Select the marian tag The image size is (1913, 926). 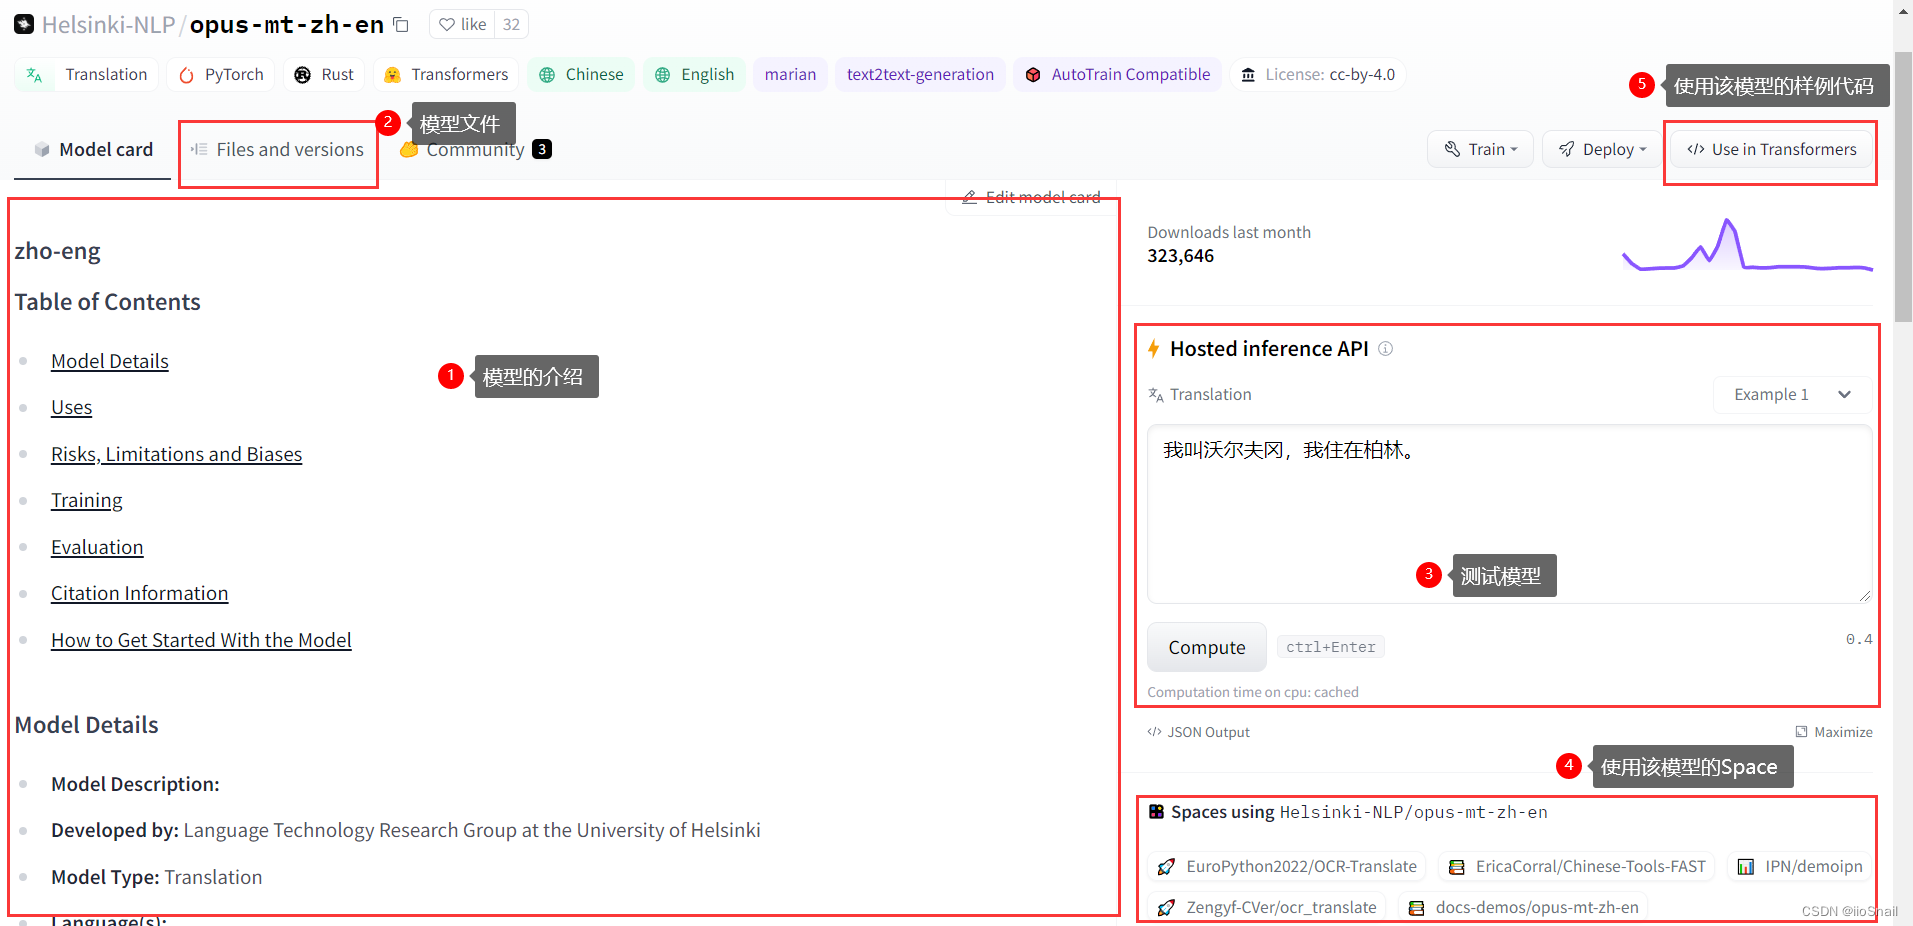[x=790, y=75]
